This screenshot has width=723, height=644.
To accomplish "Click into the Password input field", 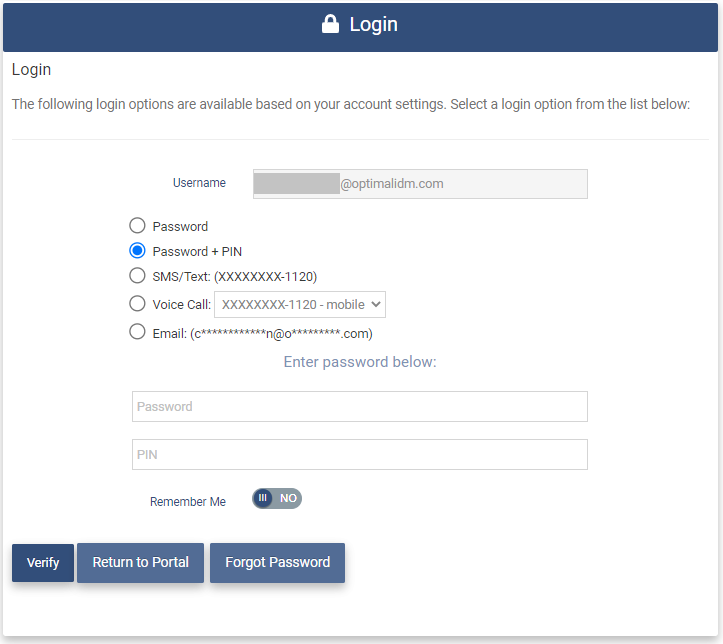I will 359,407.
